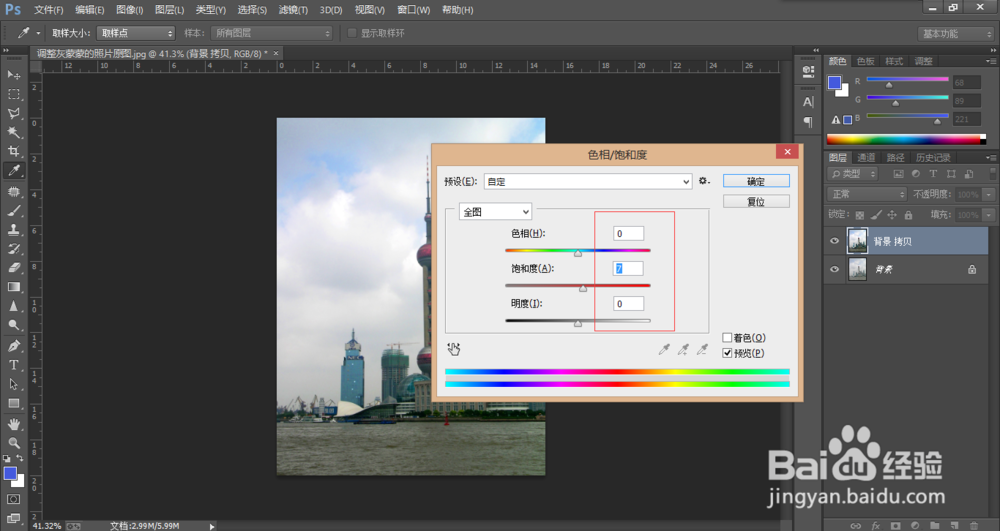Select the Rectangular Marquee tool
The height and width of the screenshot is (531, 1000).
(x=13, y=94)
